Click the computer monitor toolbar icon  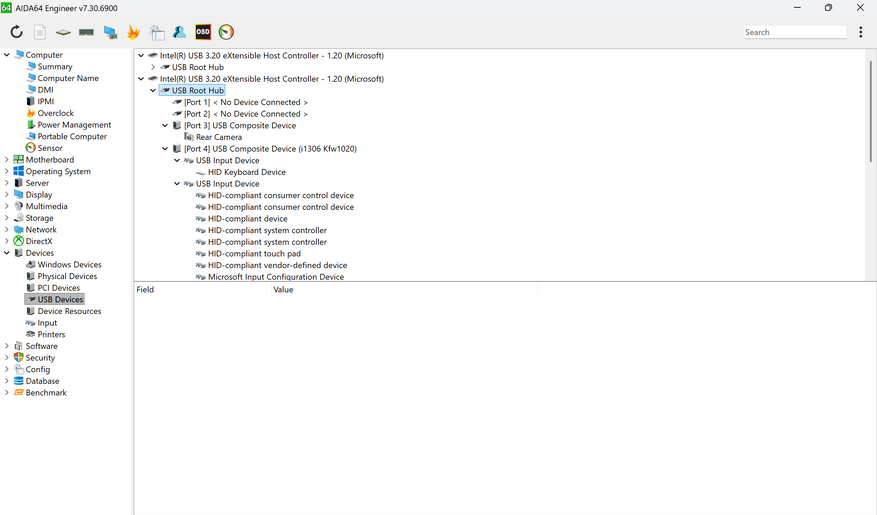tap(110, 32)
